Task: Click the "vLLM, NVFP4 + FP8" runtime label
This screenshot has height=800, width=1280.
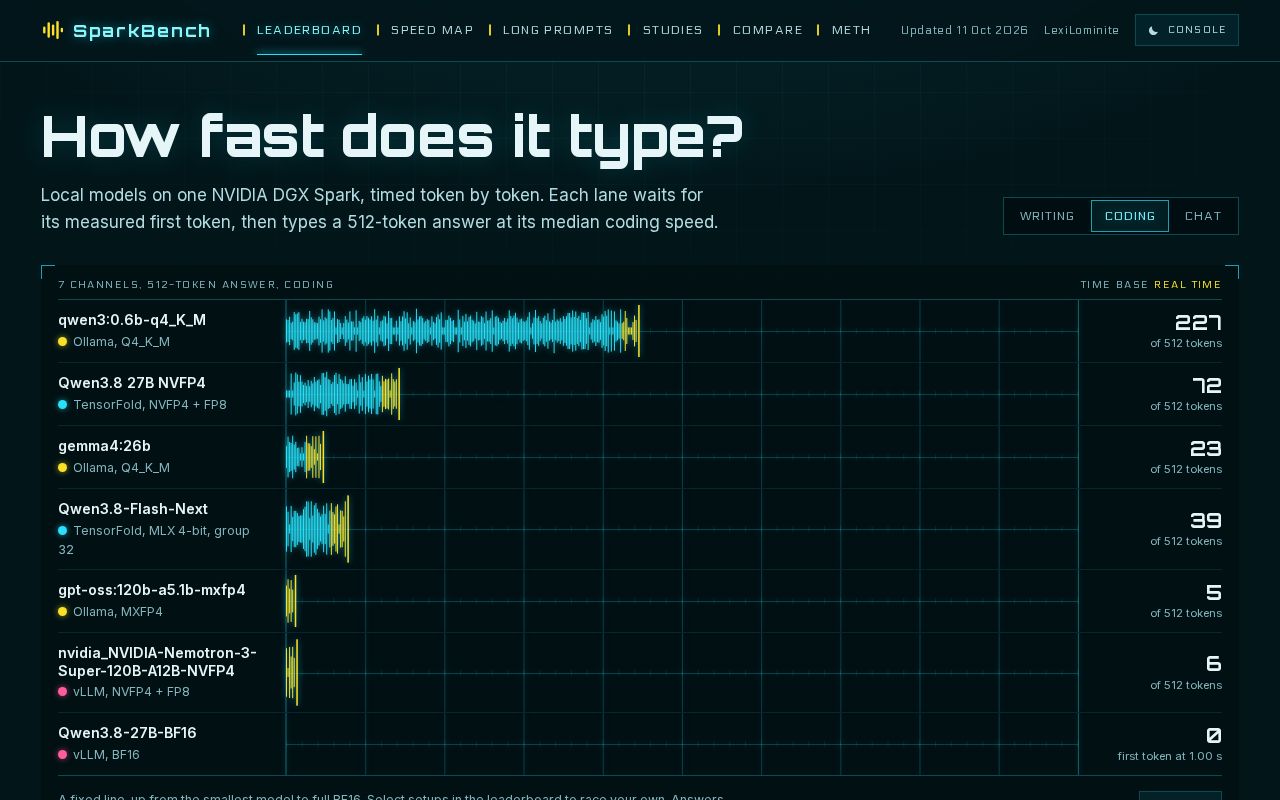Action: coord(131,692)
